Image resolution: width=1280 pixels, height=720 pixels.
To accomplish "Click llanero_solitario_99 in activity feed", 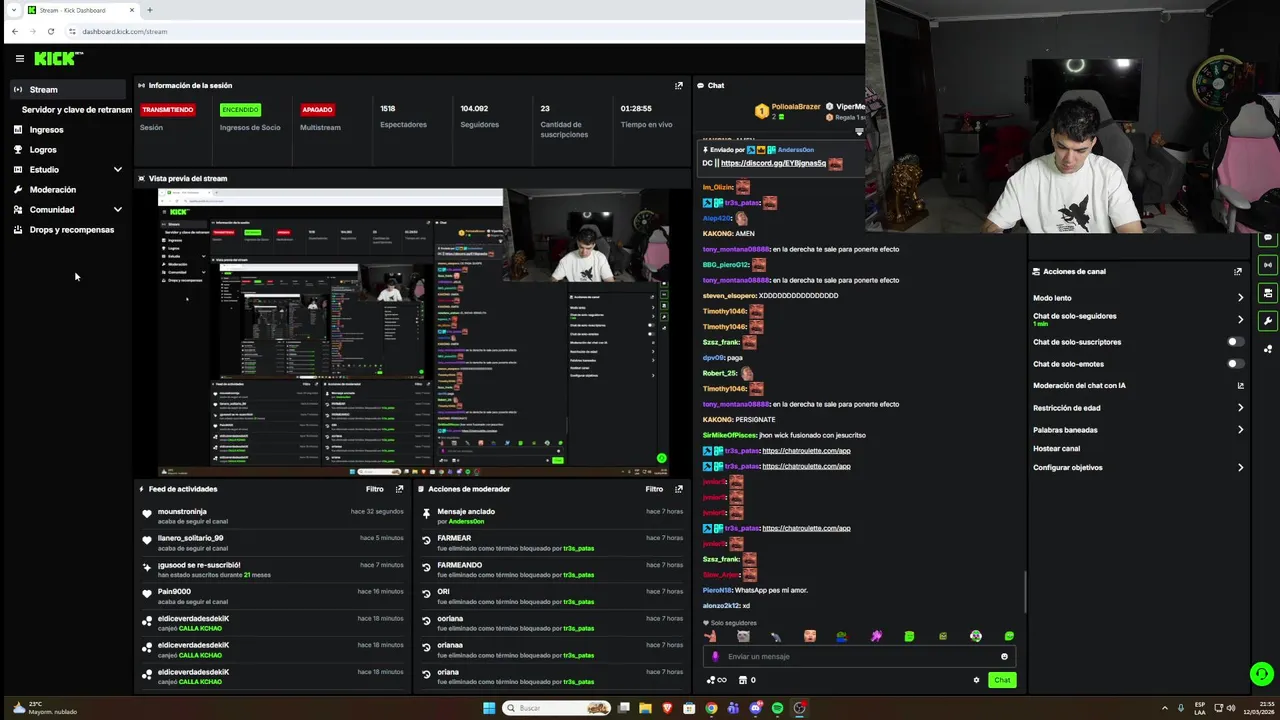I will click(x=190, y=538).
